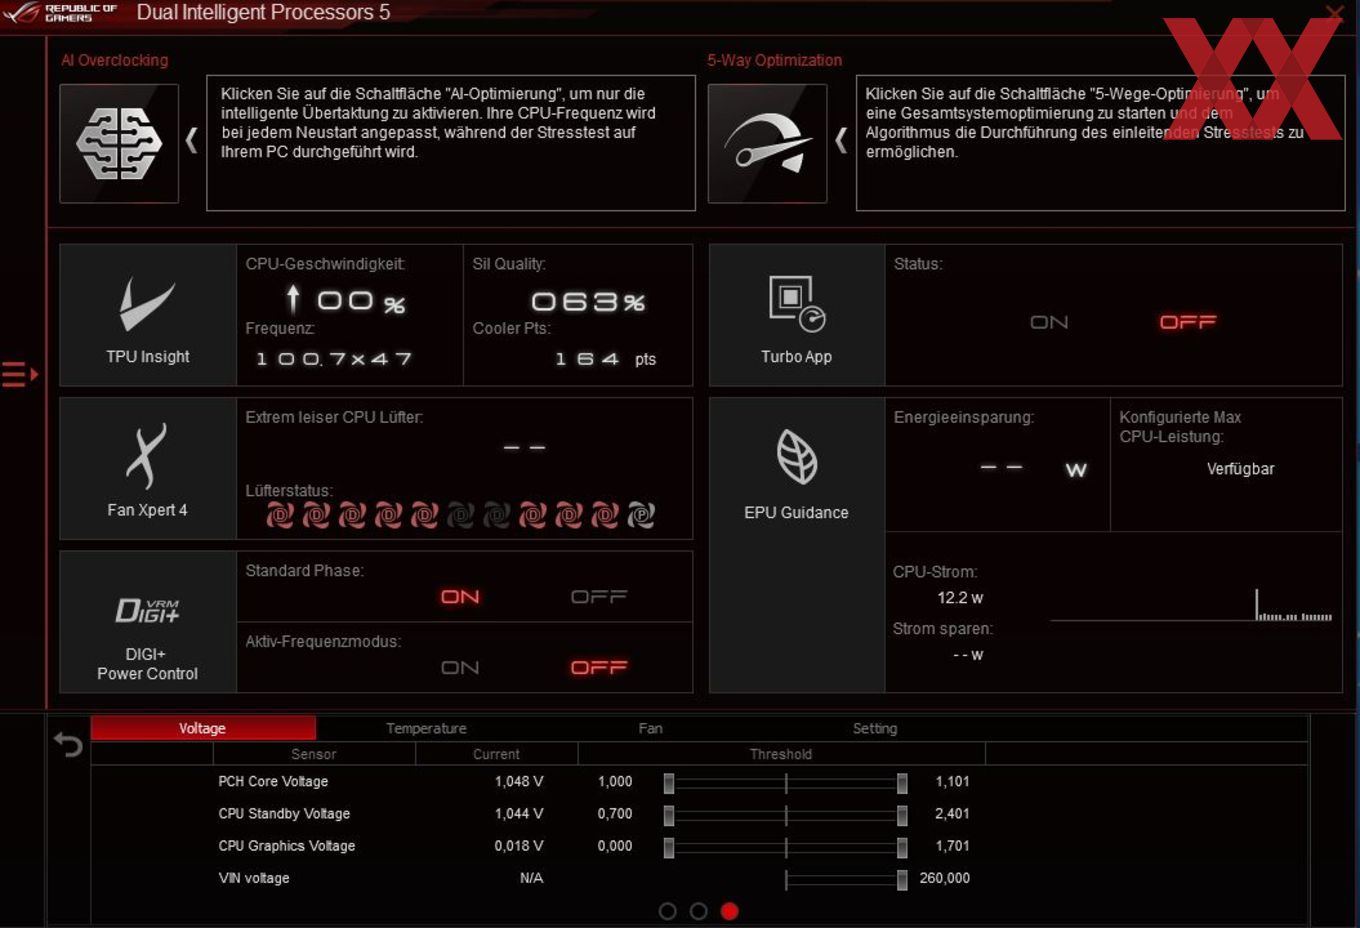The width and height of the screenshot is (1360, 928).
Task: Click the Sensor column header
Action: tap(314, 754)
